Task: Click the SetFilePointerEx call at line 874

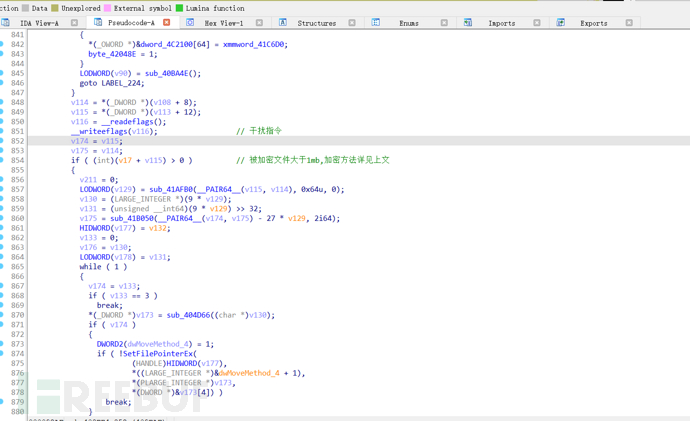Action: [156, 353]
